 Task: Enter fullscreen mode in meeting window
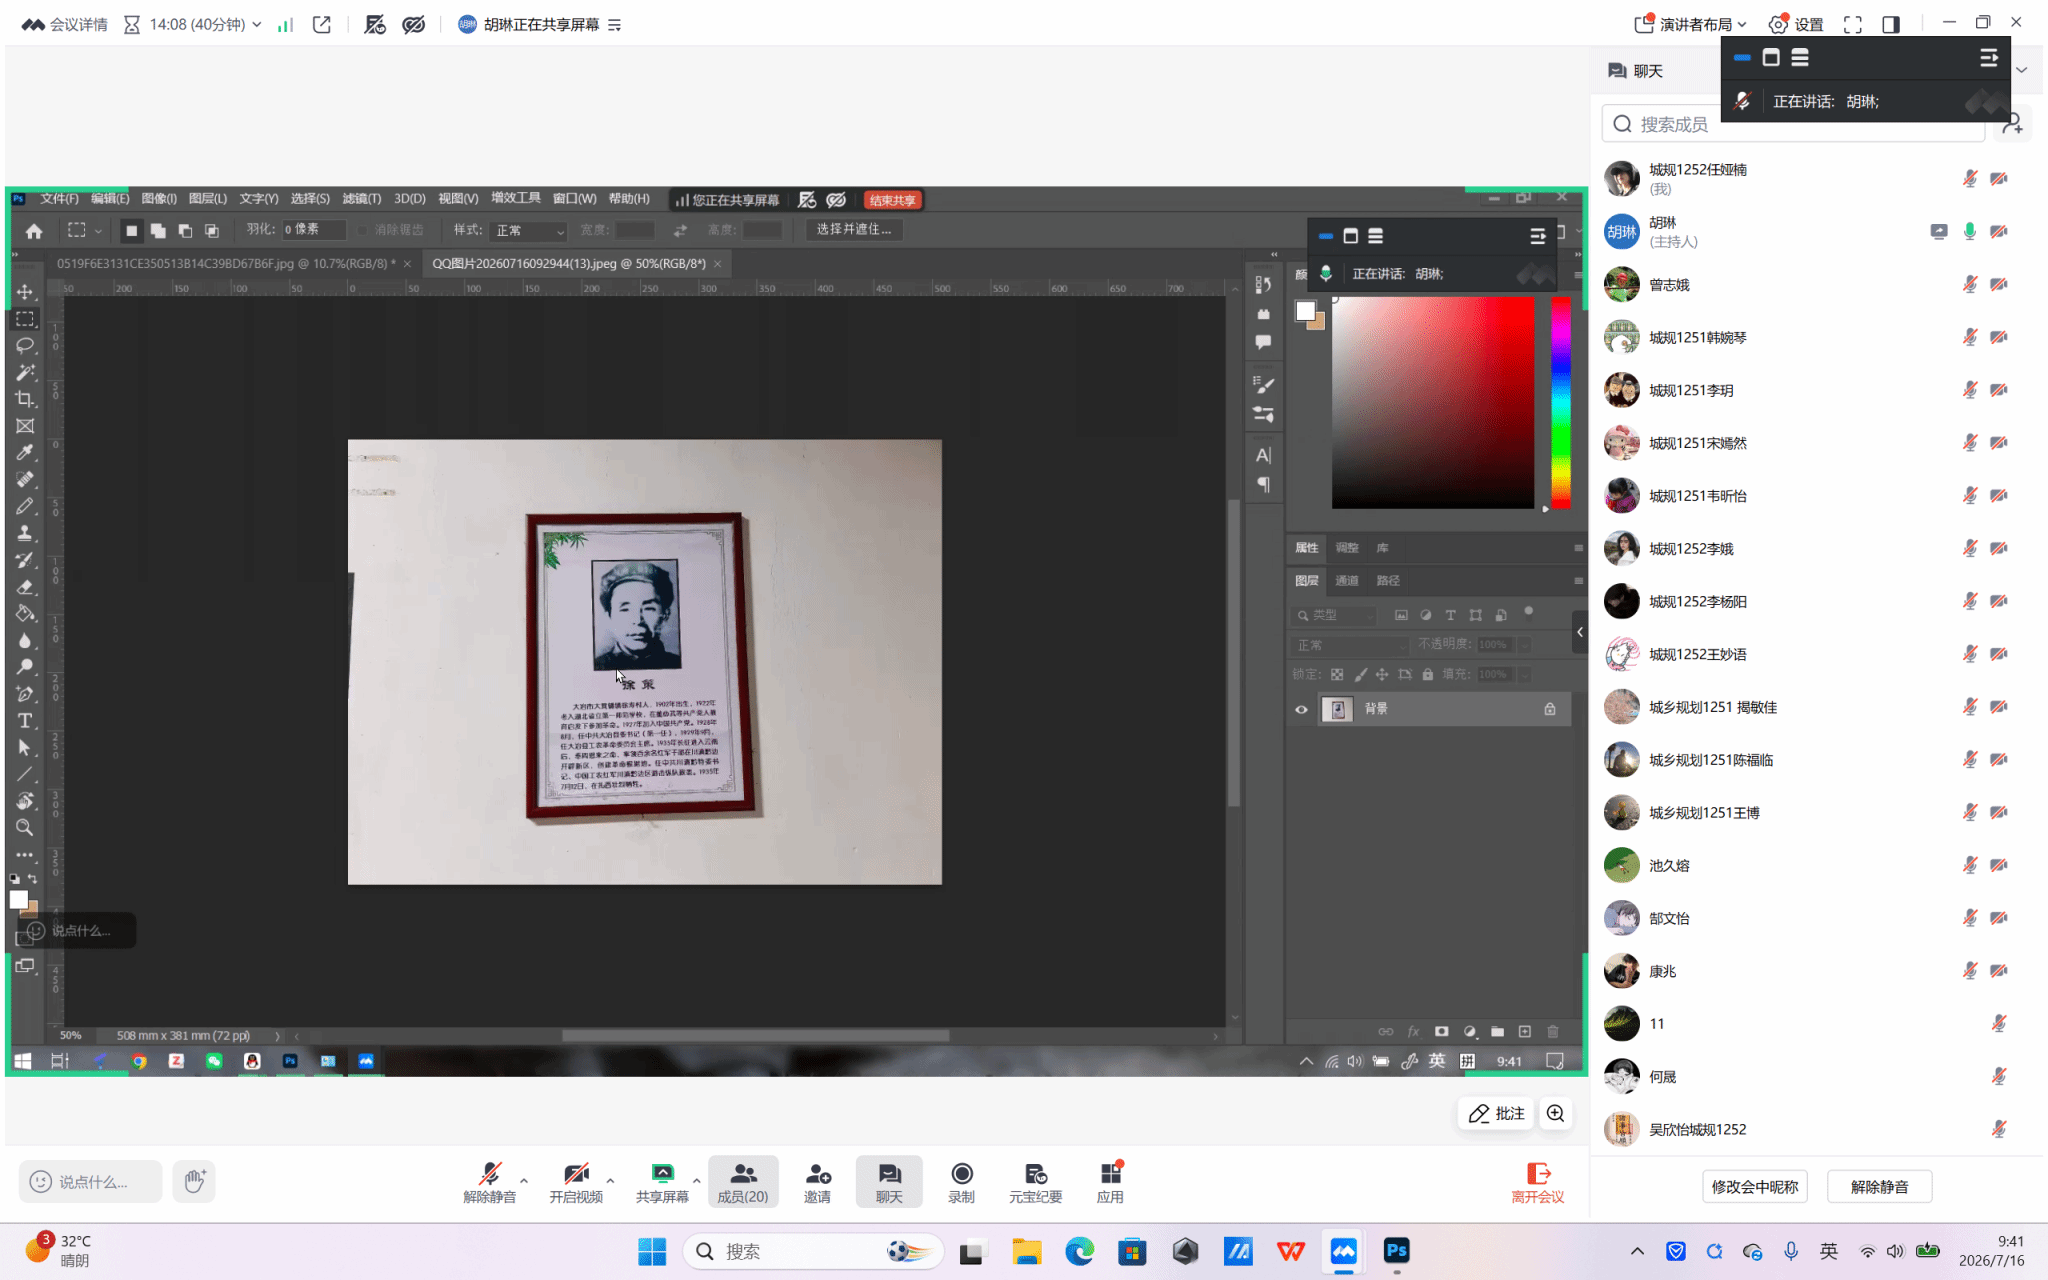1852,24
